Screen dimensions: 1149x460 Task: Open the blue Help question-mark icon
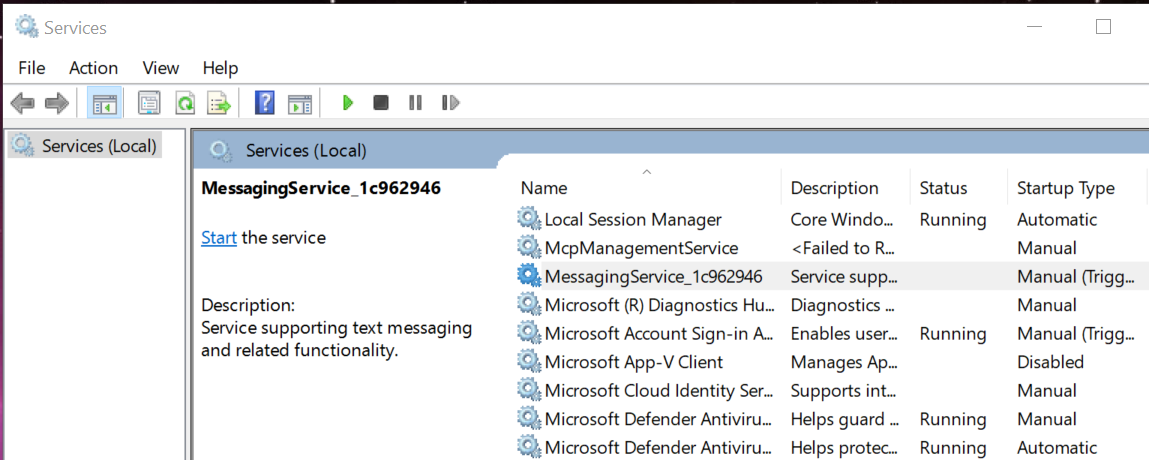265,103
